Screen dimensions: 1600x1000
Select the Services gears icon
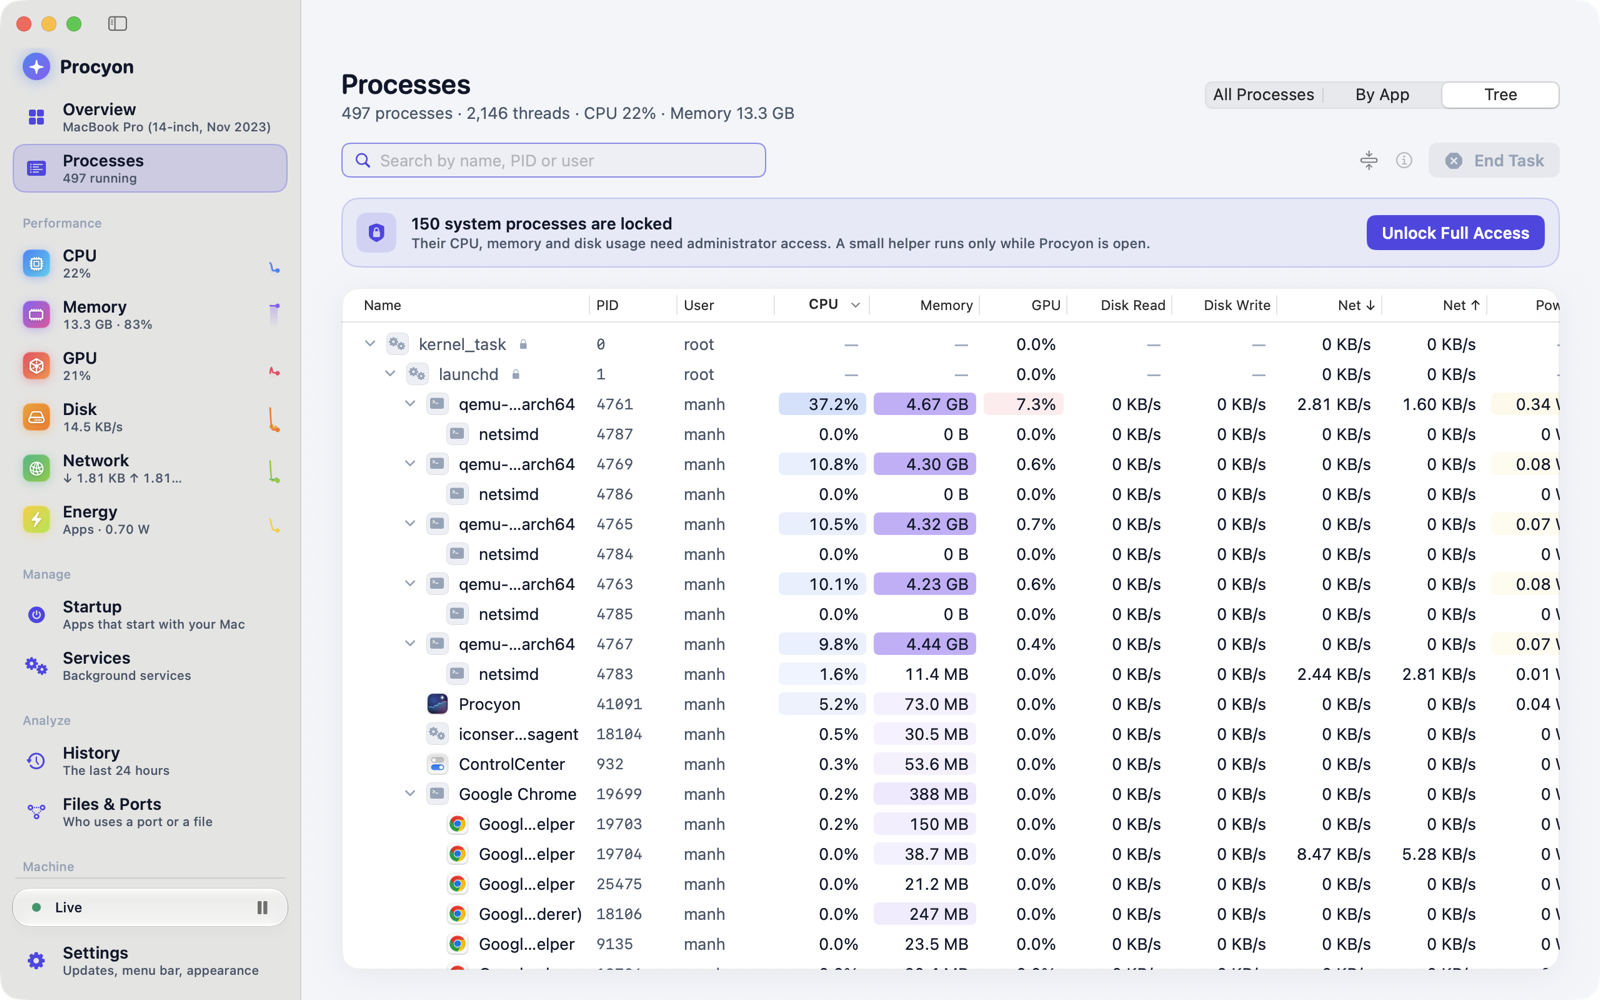click(36, 666)
